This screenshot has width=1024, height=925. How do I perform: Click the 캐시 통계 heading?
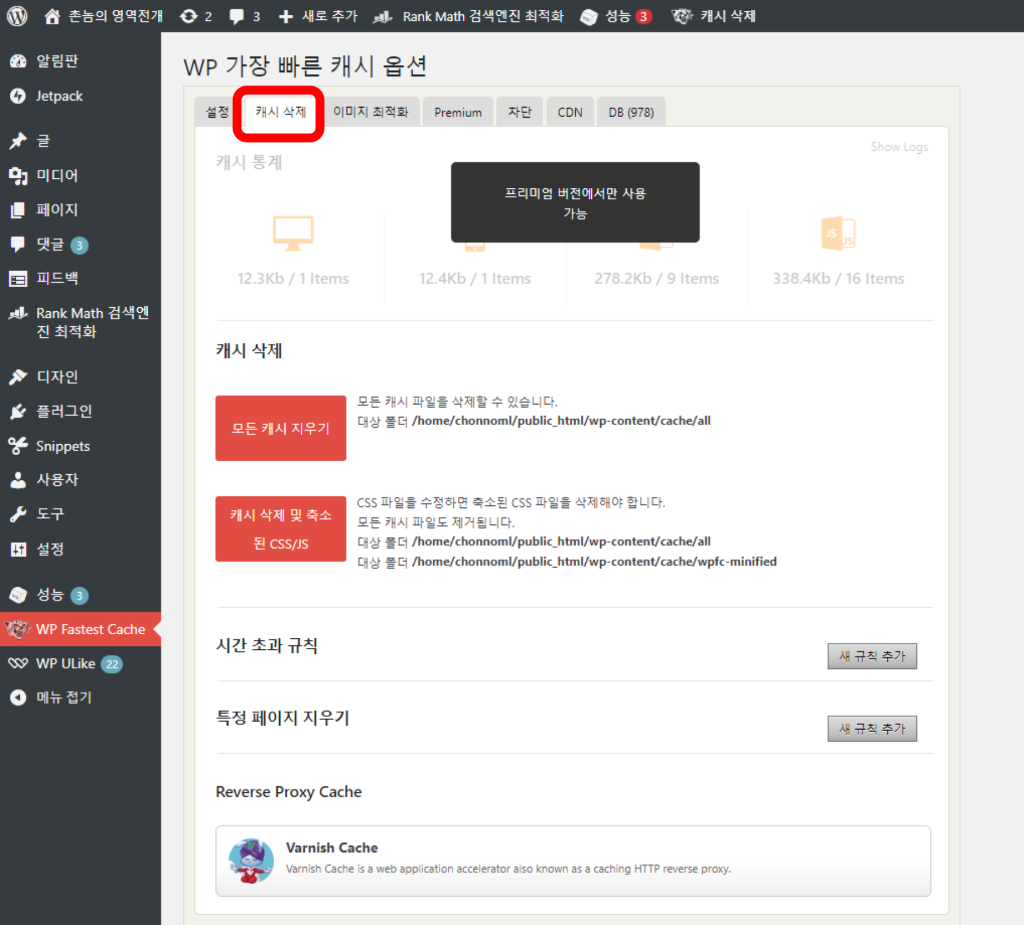(249, 162)
